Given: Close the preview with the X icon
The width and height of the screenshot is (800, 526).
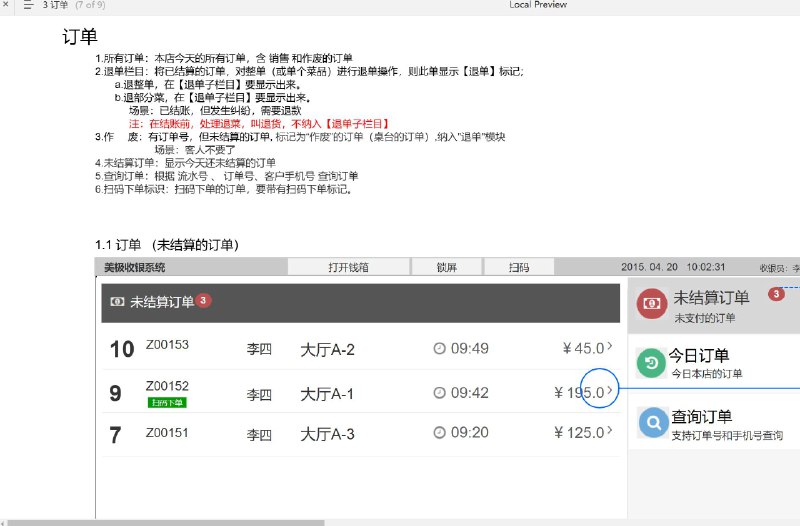Looking at the screenshot, I should tap(5, 4).
